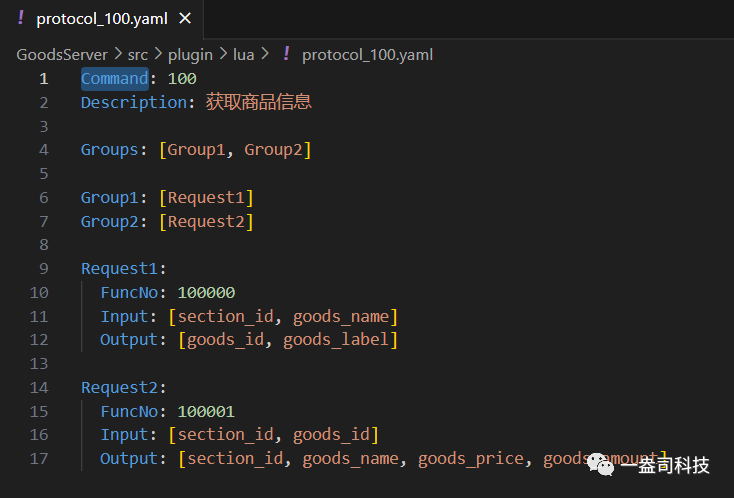Open GoodsServer in the breadcrumb path
Image resolution: width=734 pixels, height=498 pixels.
(62, 55)
